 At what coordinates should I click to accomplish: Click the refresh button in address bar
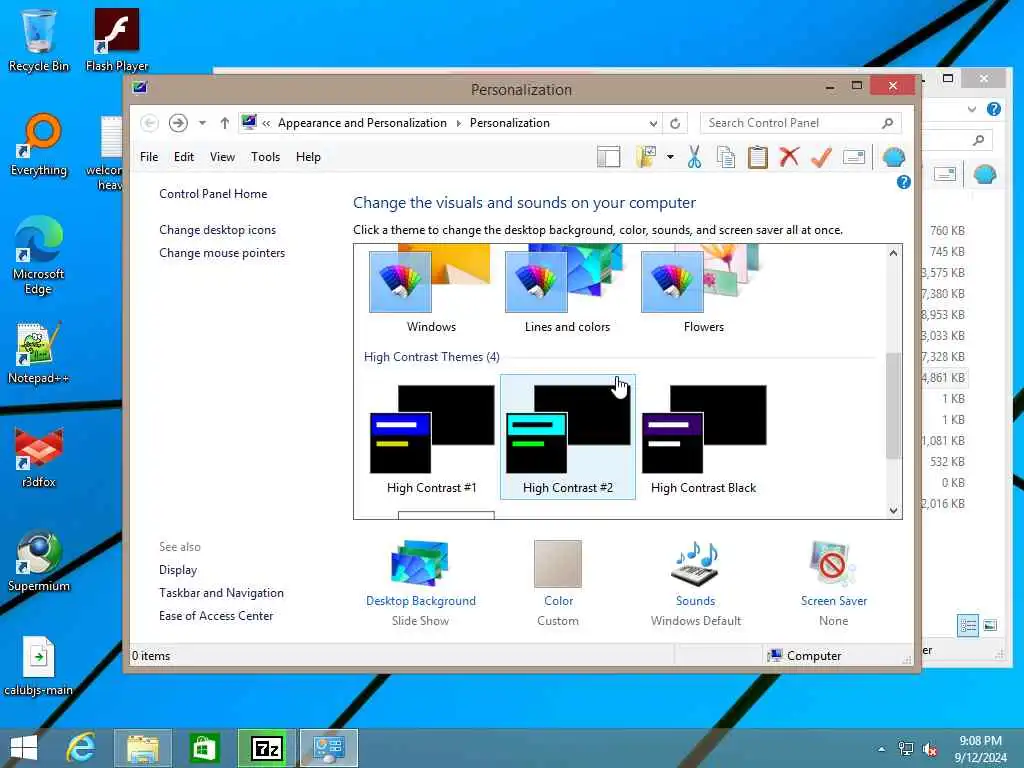tap(675, 123)
